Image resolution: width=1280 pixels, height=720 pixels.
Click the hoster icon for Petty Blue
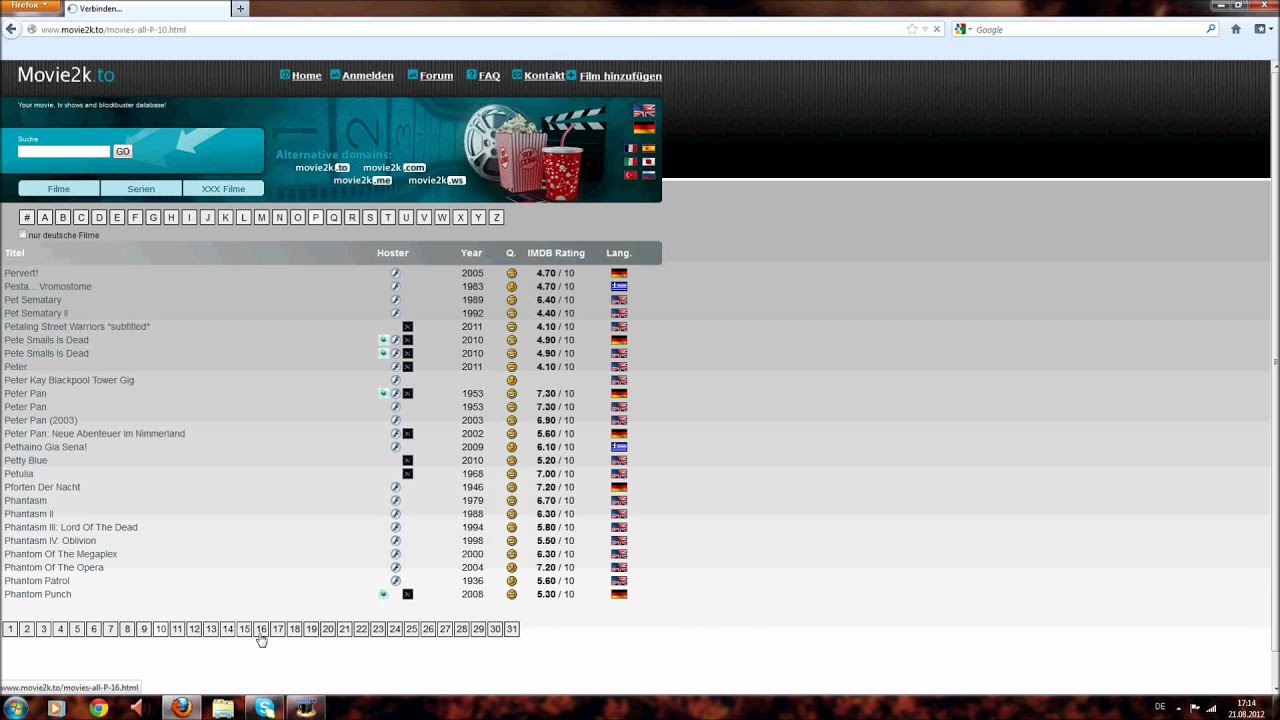pyautogui.click(x=407, y=461)
